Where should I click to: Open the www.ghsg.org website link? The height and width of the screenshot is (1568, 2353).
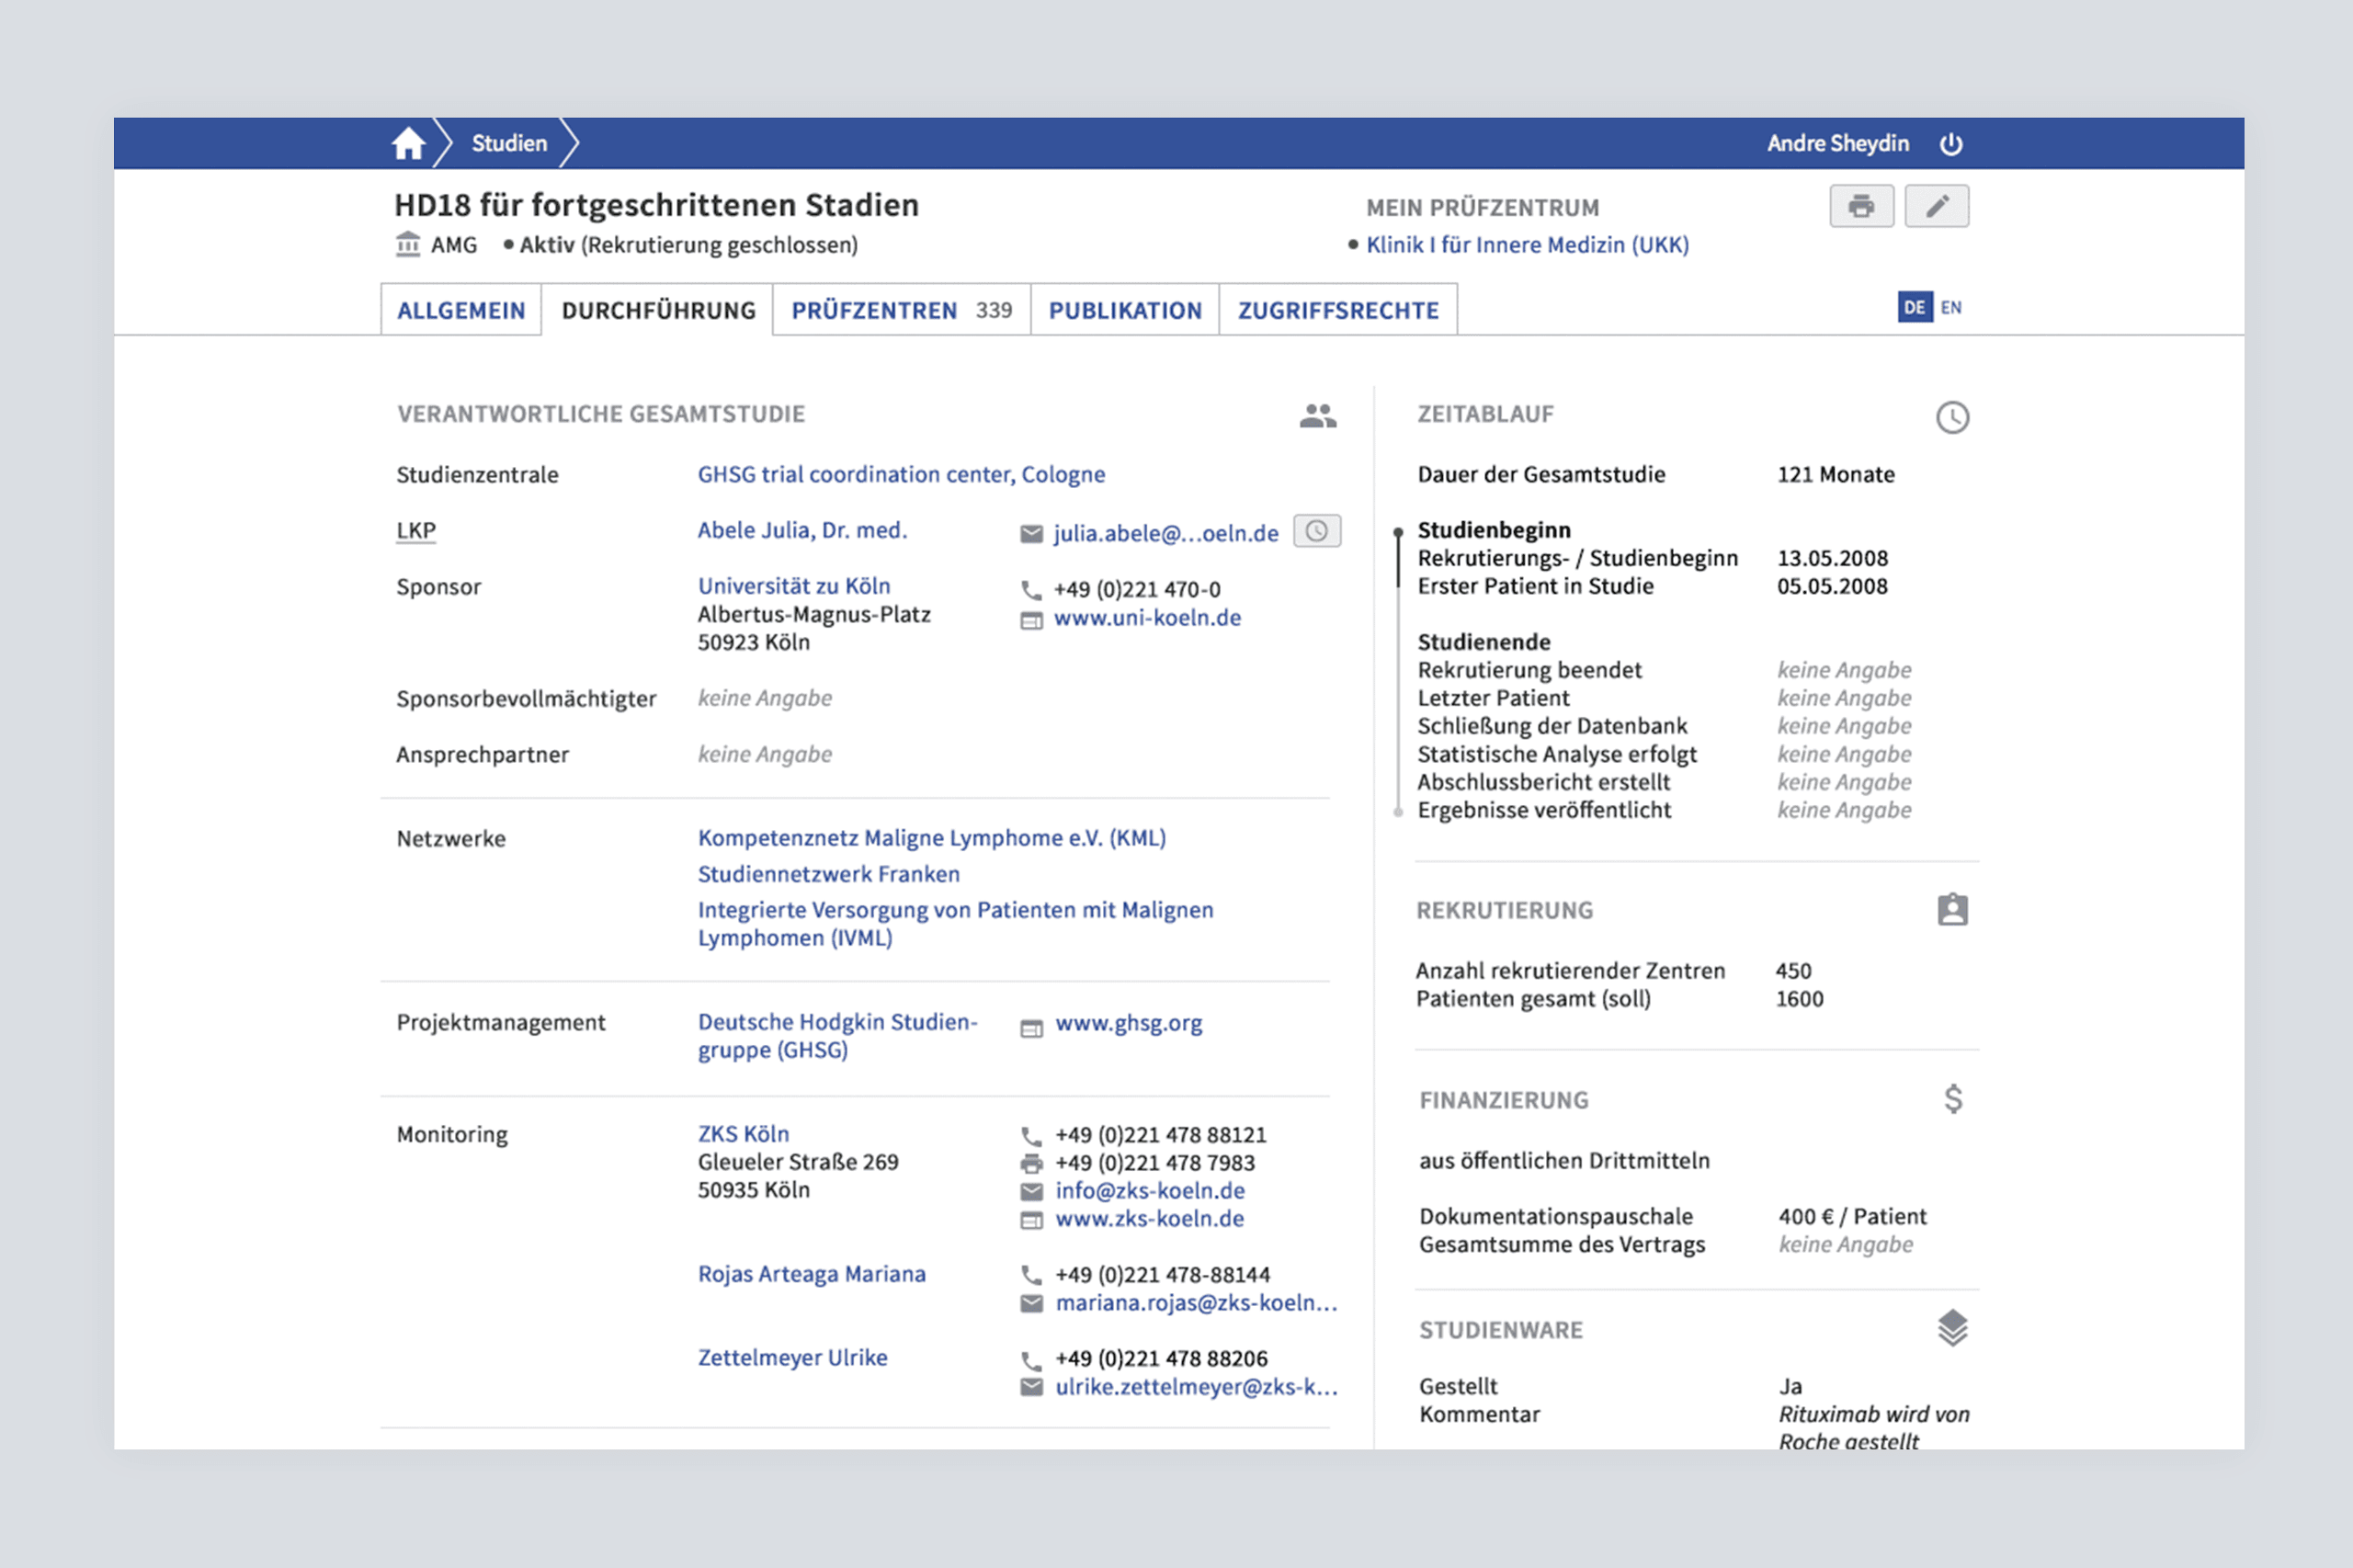pos(1128,1023)
